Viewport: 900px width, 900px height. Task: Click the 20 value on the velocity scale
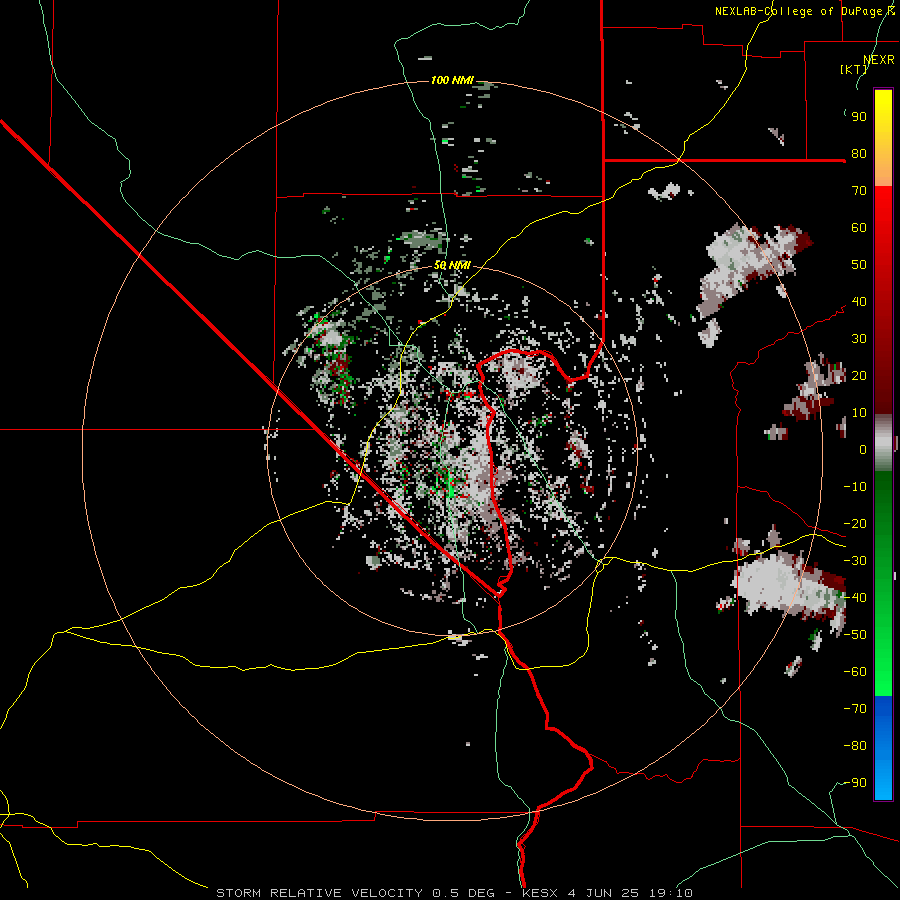859,375
